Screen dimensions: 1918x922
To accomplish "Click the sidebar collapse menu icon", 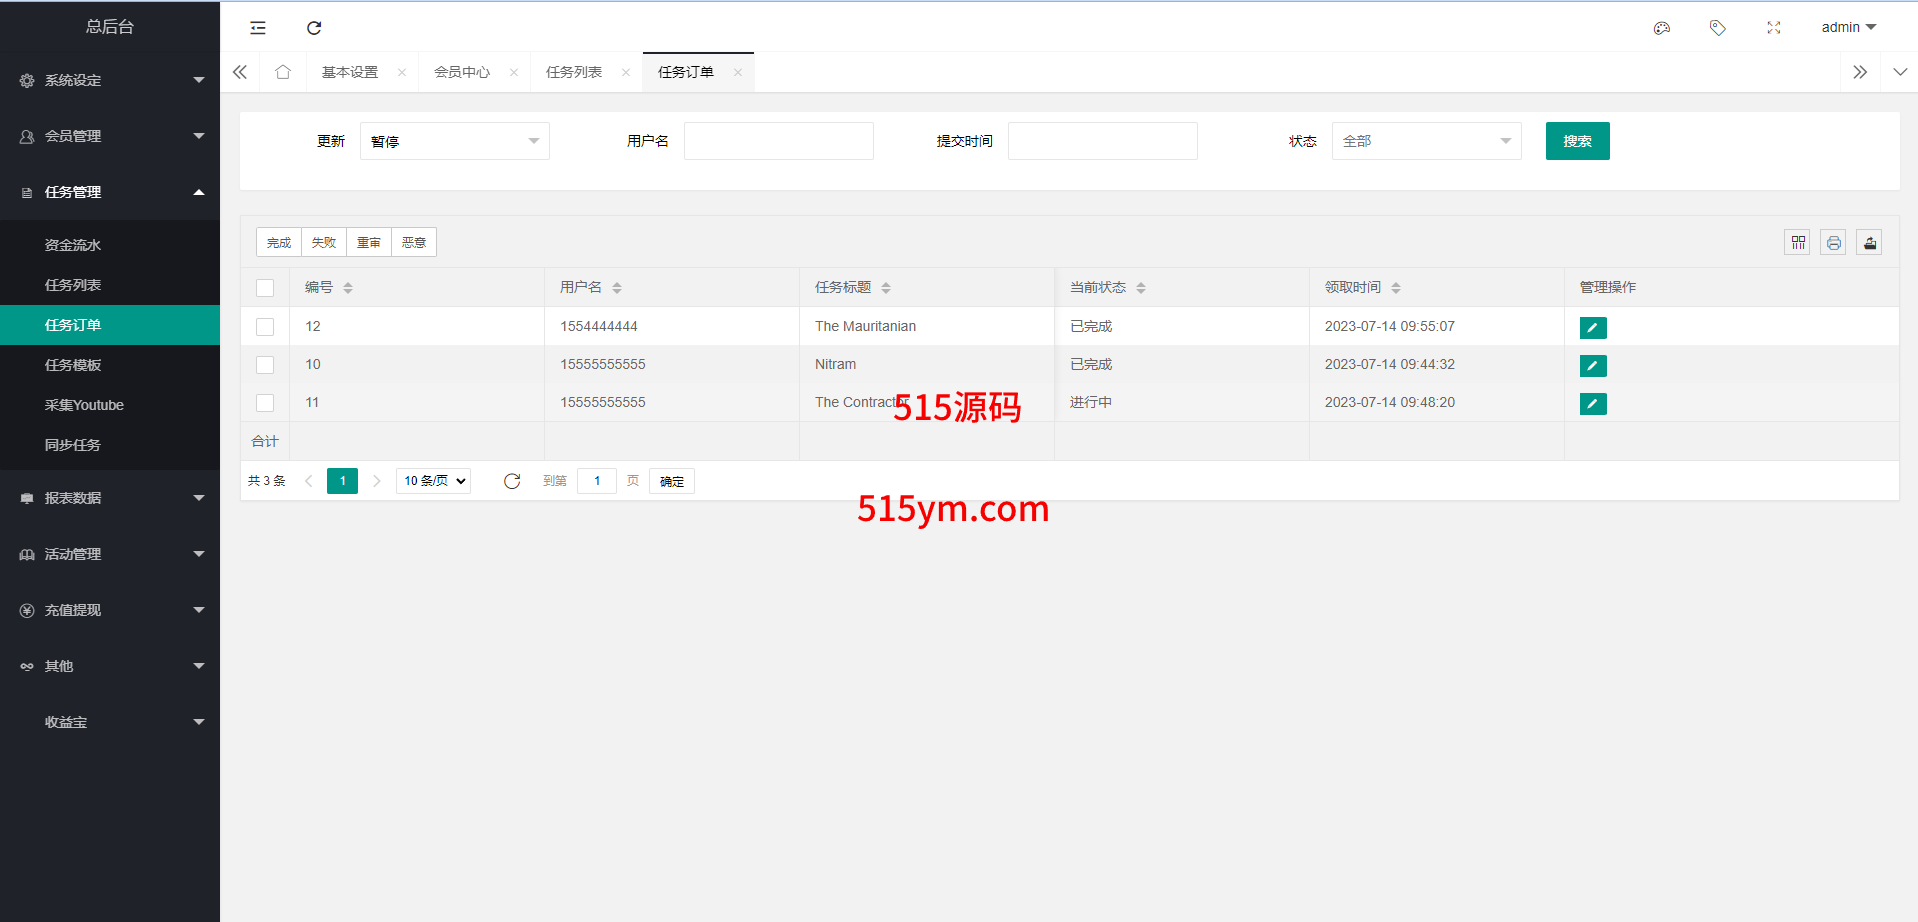I will pyautogui.click(x=258, y=28).
